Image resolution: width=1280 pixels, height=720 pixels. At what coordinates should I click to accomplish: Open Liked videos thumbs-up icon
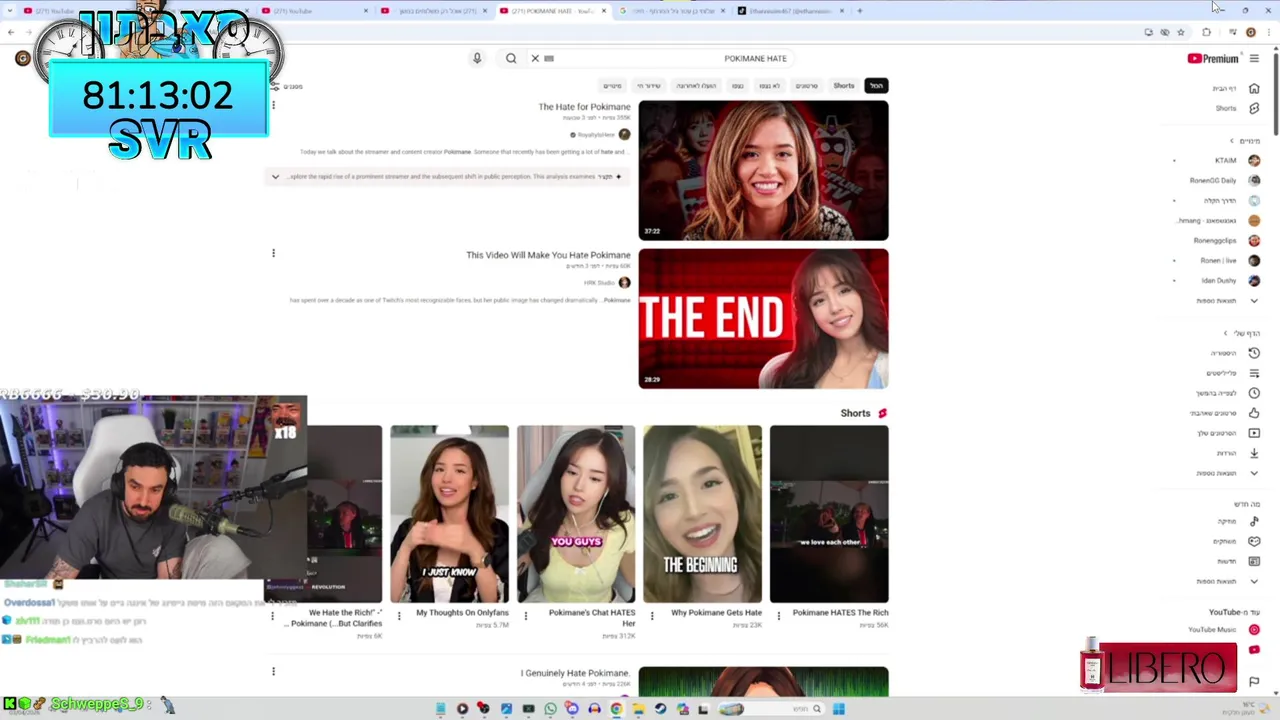pos(1254,413)
